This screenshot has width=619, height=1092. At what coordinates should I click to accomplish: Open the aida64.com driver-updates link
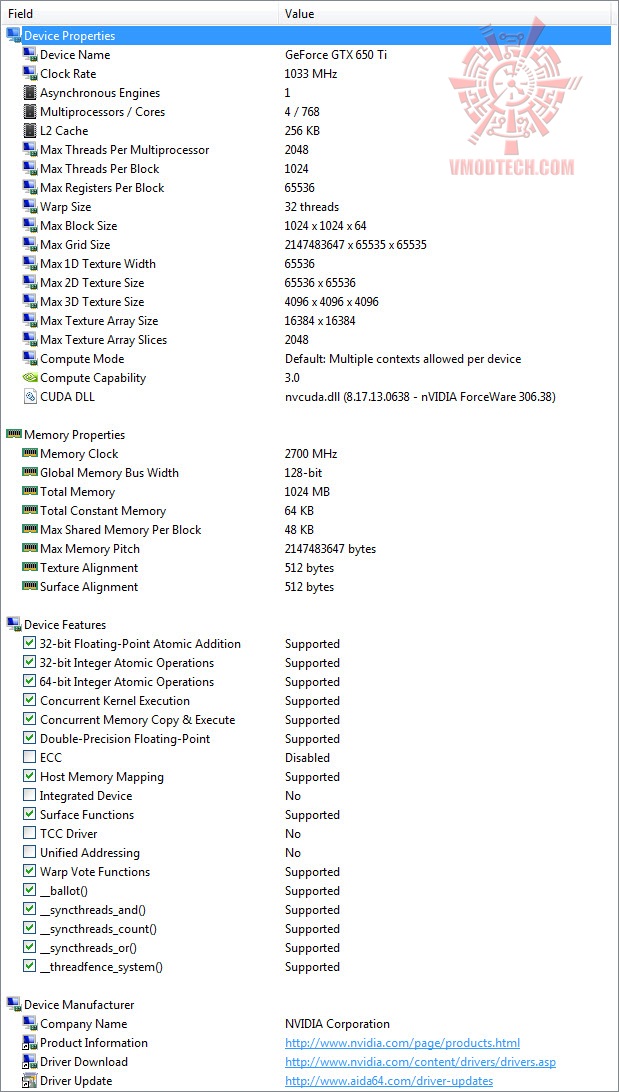pos(389,1081)
